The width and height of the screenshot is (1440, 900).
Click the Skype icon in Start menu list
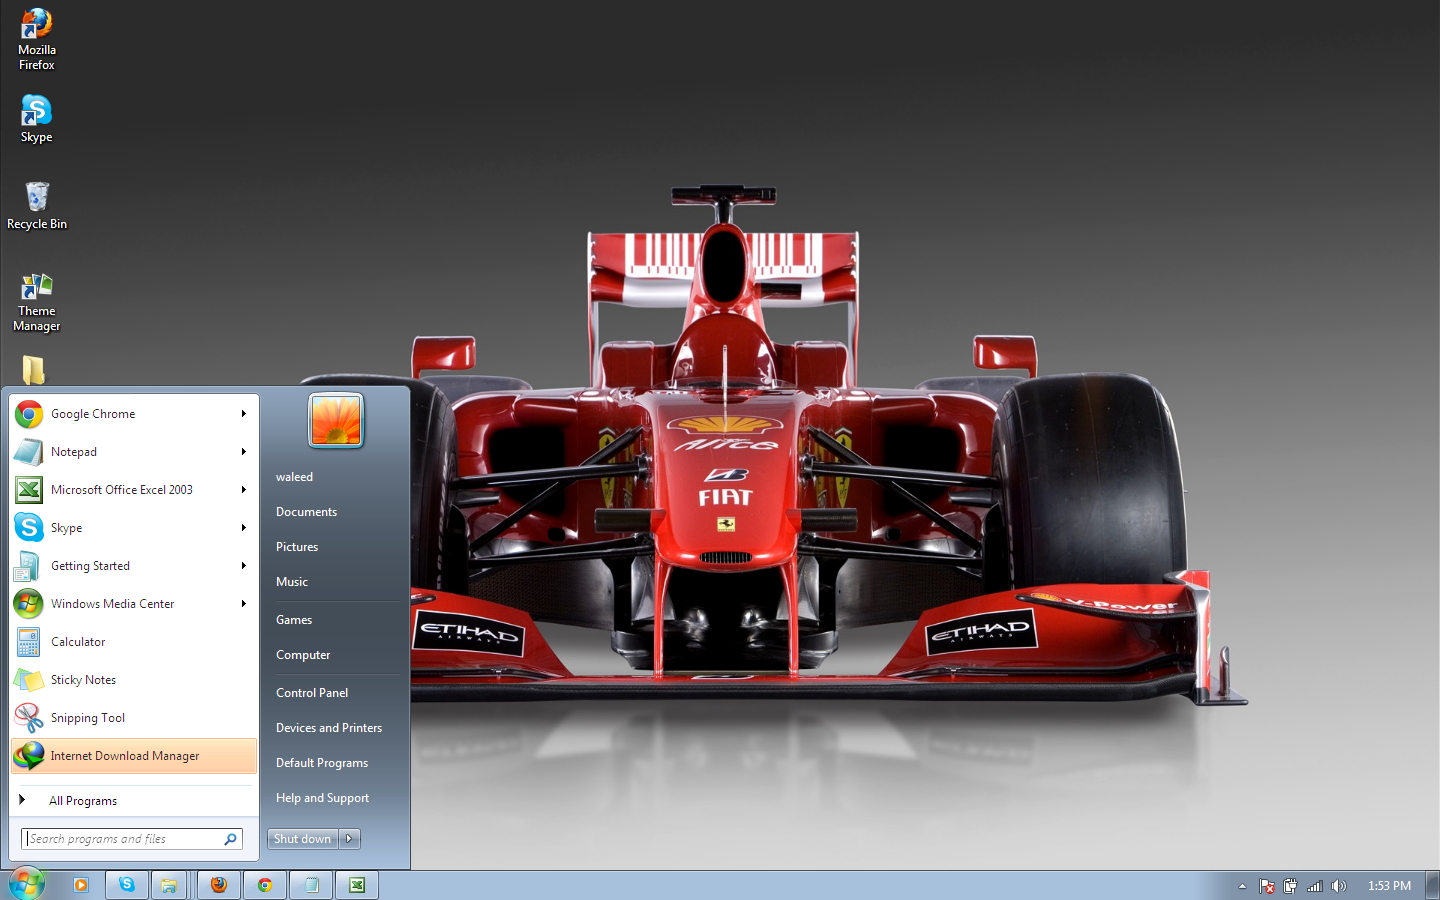[29, 528]
